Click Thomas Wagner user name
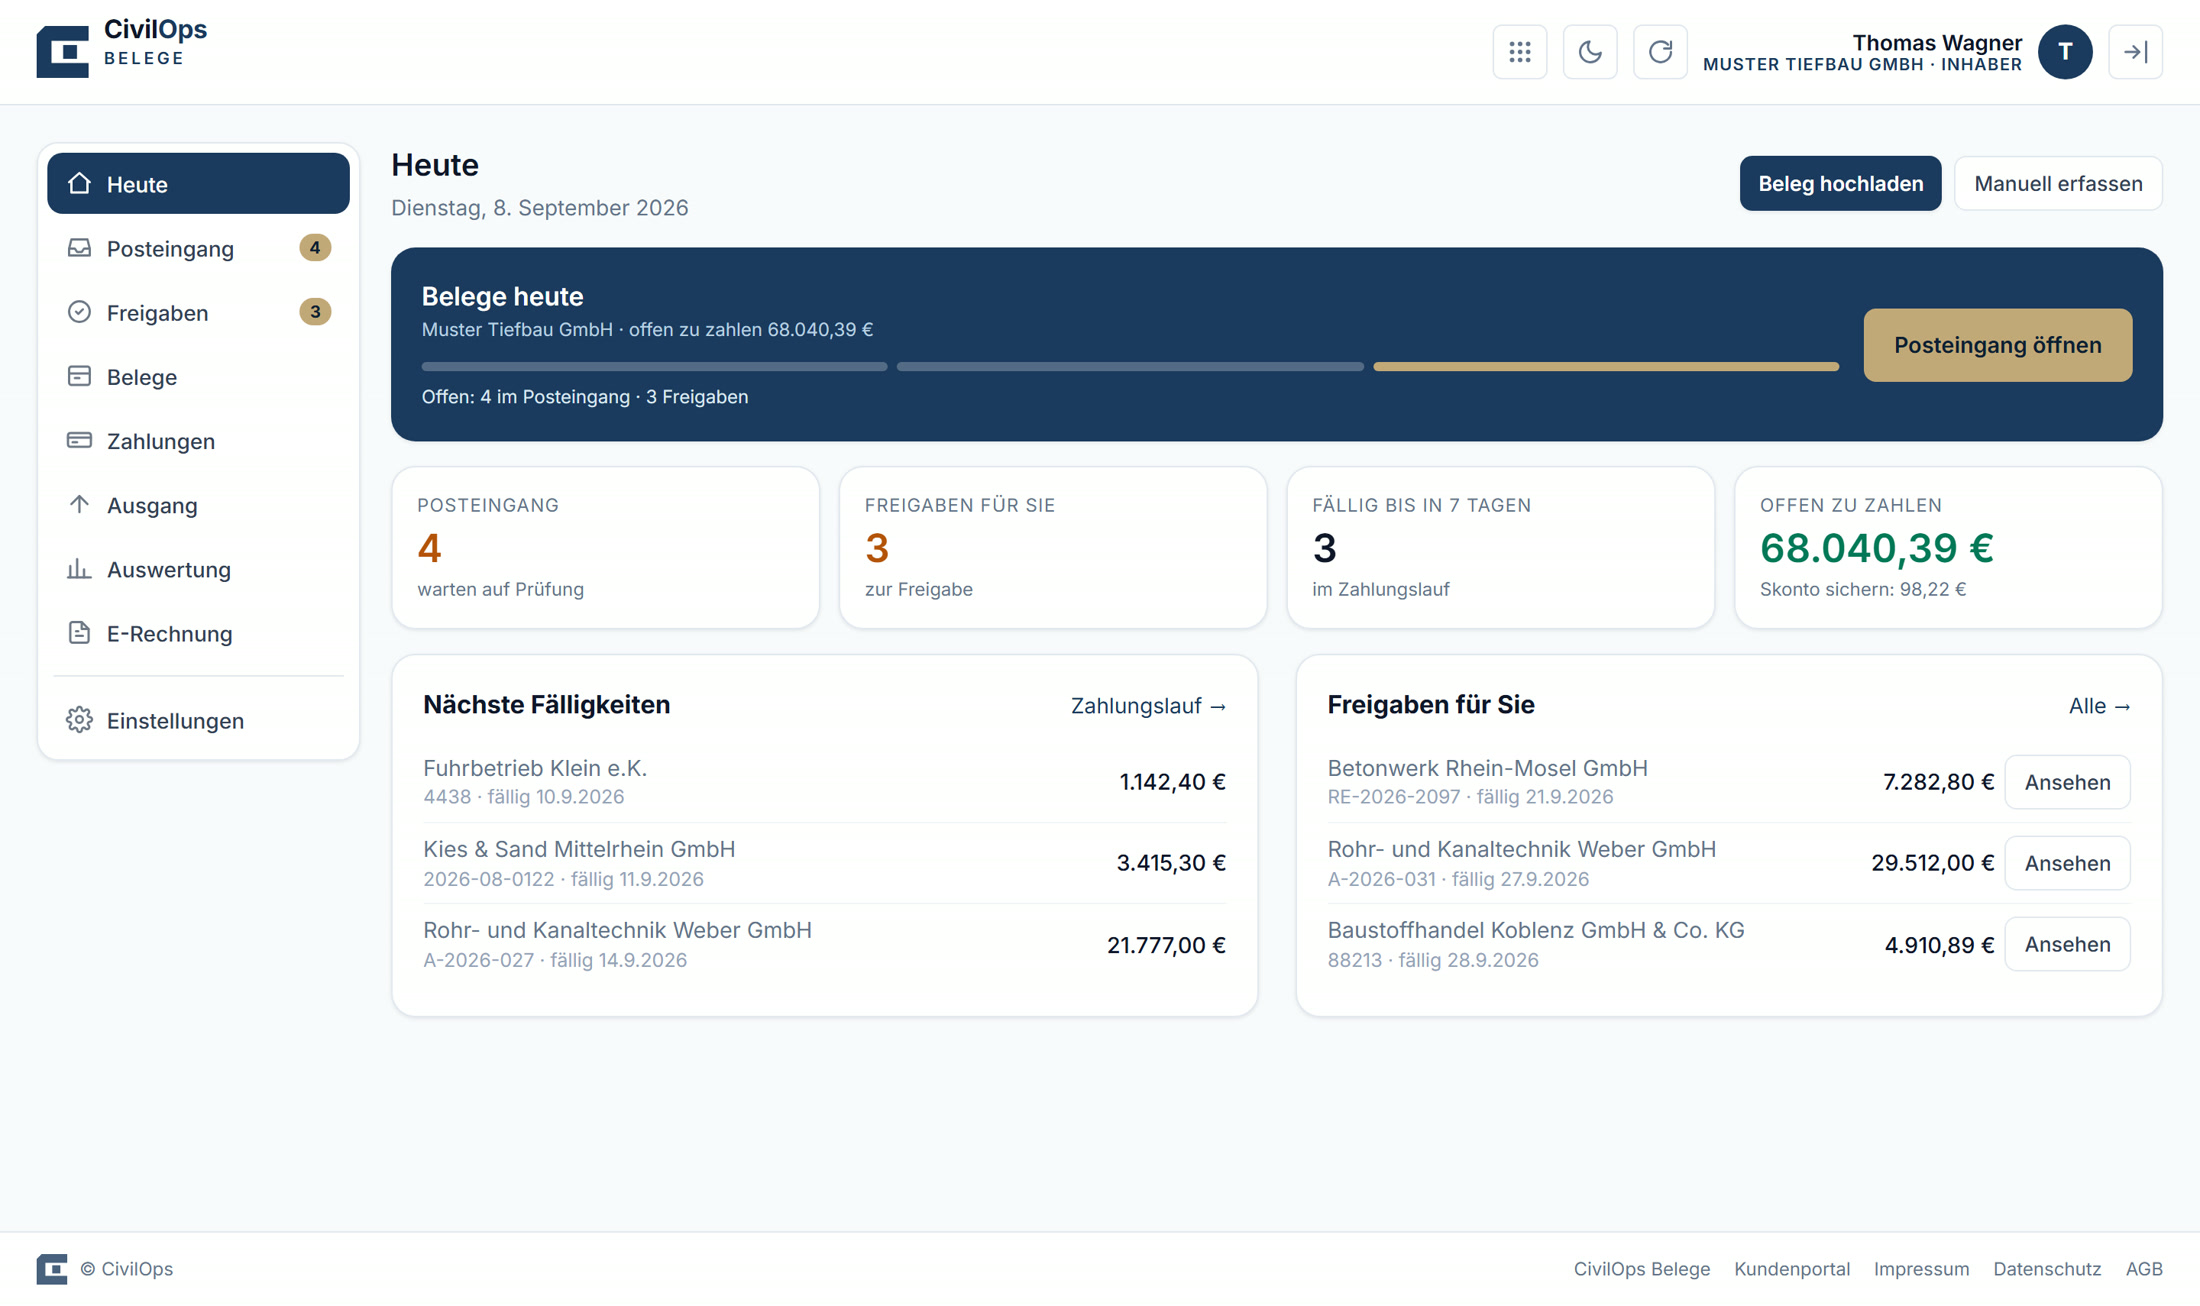Image resolution: width=2200 pixels, height=1306 pixels. (1936, 42)
